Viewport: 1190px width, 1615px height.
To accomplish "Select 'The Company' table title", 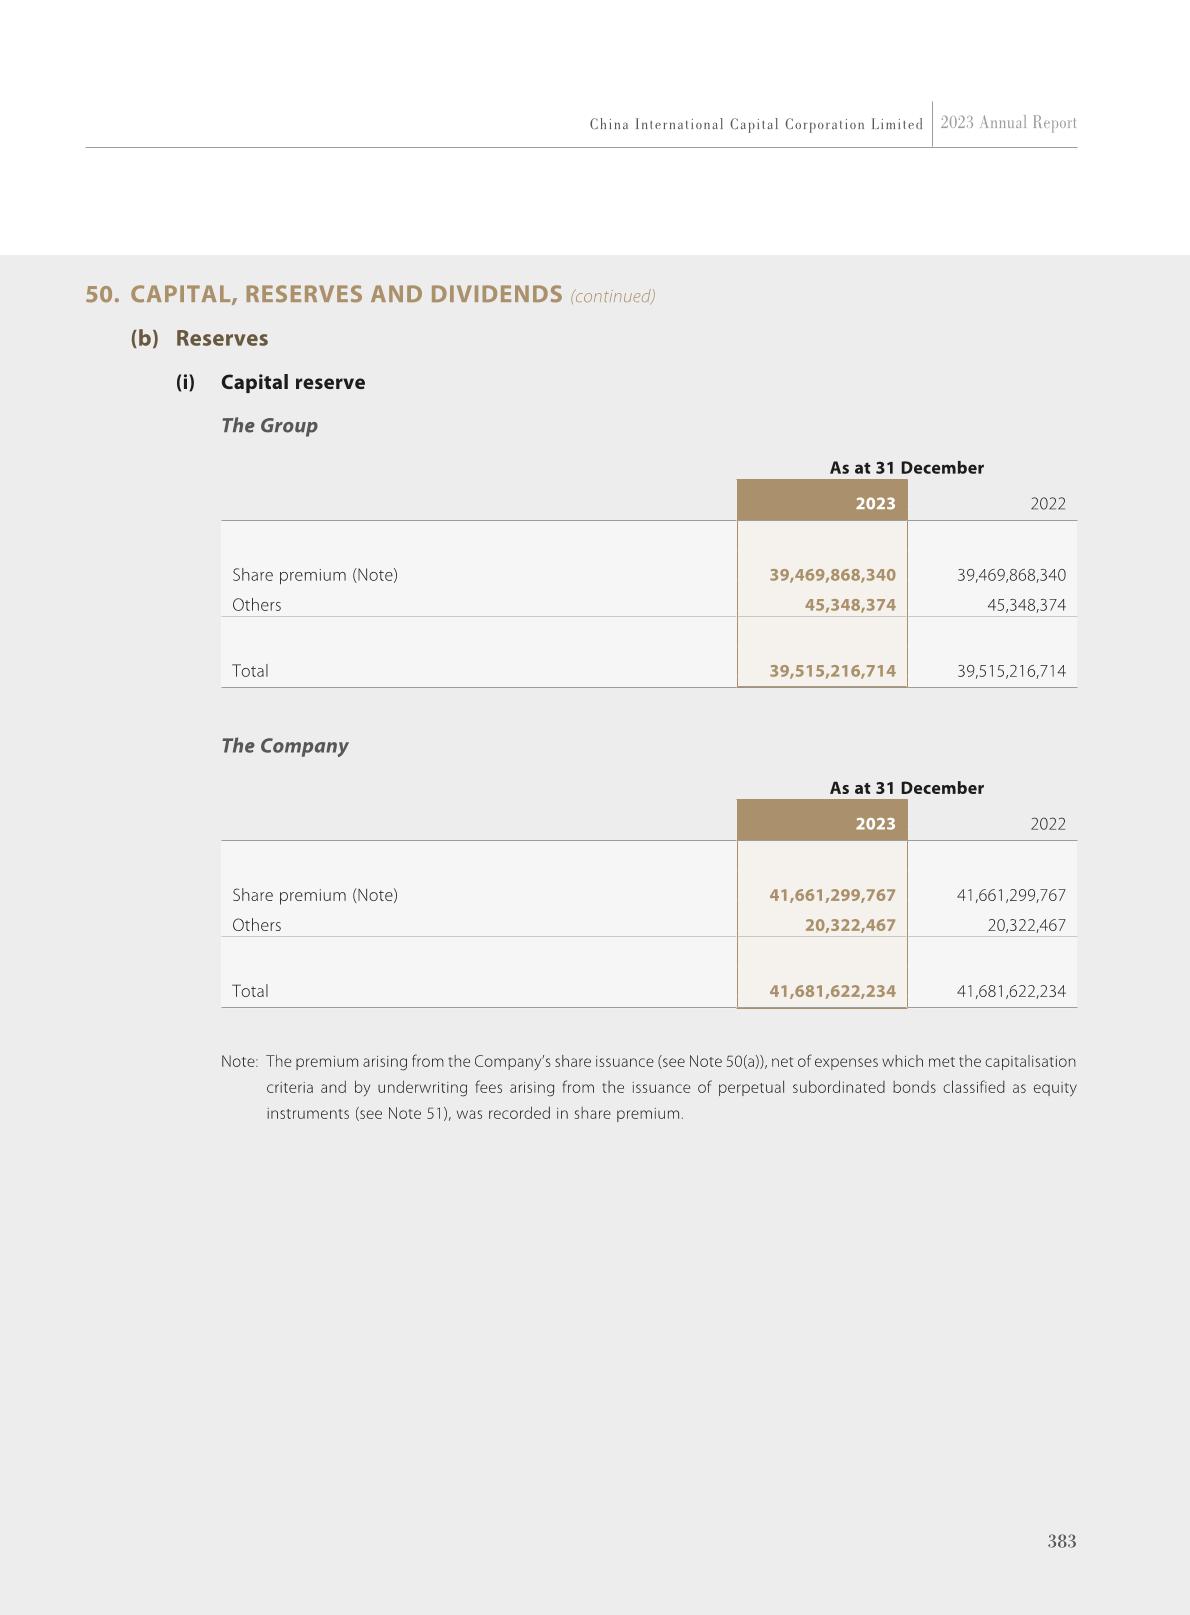I will pyautogui.click(x=284, y=746).
